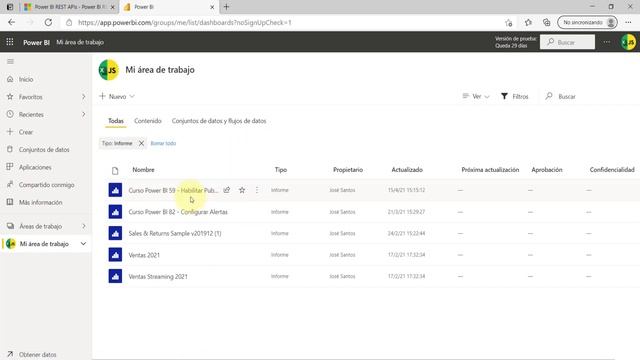The height and width of the screenshot is (360, 640).
Task: Go back in the browser
Action: coord(11,22)
